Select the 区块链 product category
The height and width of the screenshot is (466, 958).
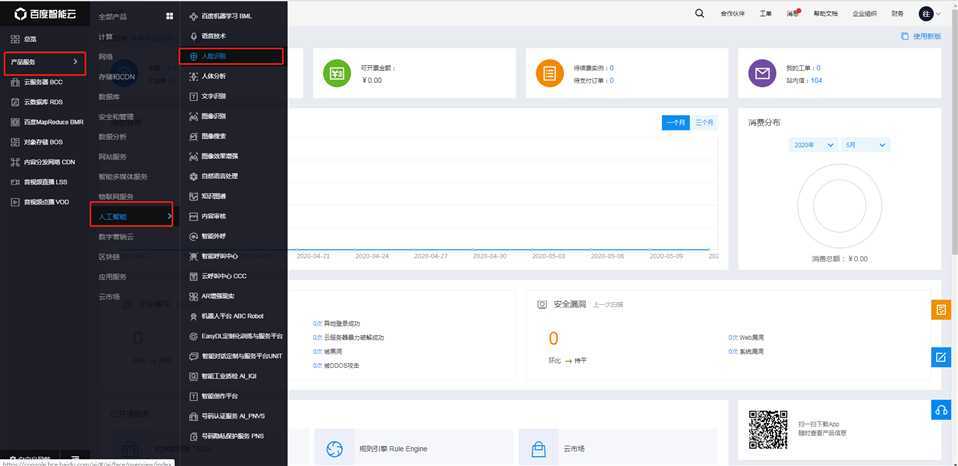(x=109, y=257)
